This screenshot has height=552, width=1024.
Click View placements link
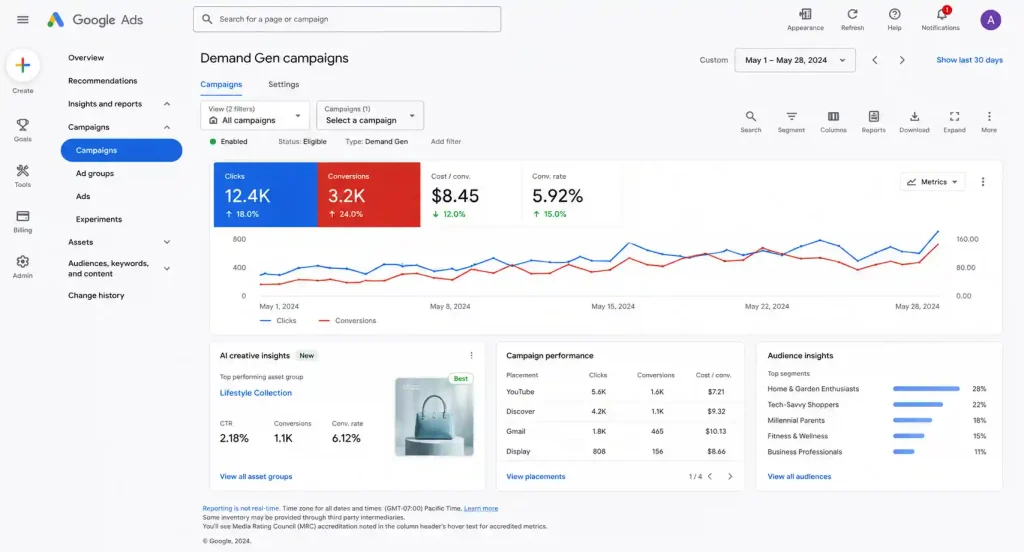coord(536,476)
